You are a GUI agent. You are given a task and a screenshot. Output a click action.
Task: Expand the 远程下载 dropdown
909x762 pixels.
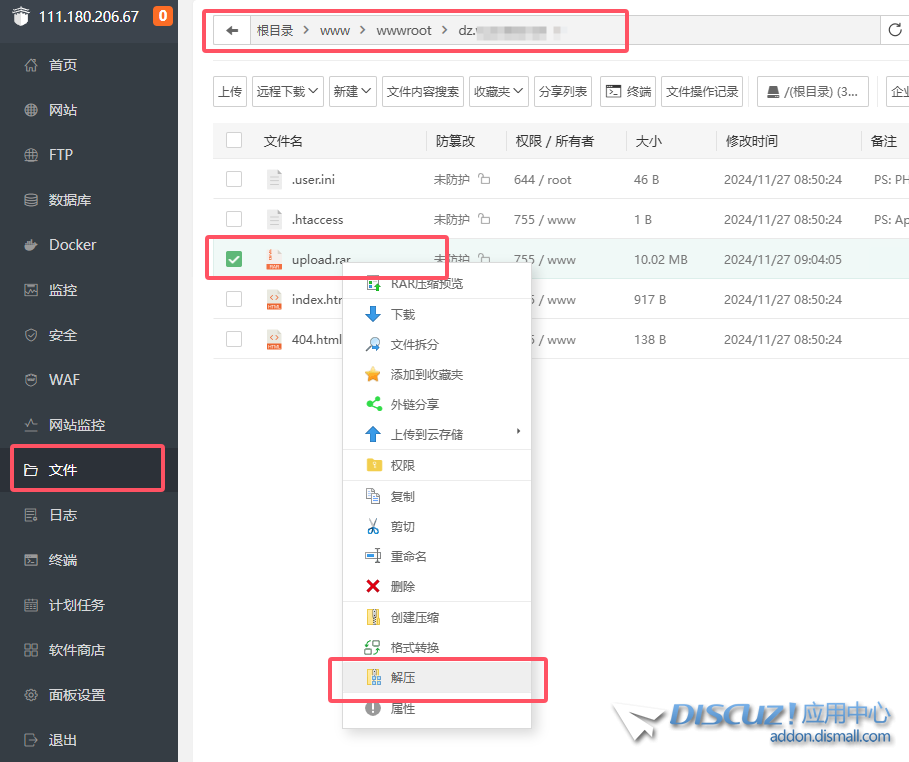point(288,91)
